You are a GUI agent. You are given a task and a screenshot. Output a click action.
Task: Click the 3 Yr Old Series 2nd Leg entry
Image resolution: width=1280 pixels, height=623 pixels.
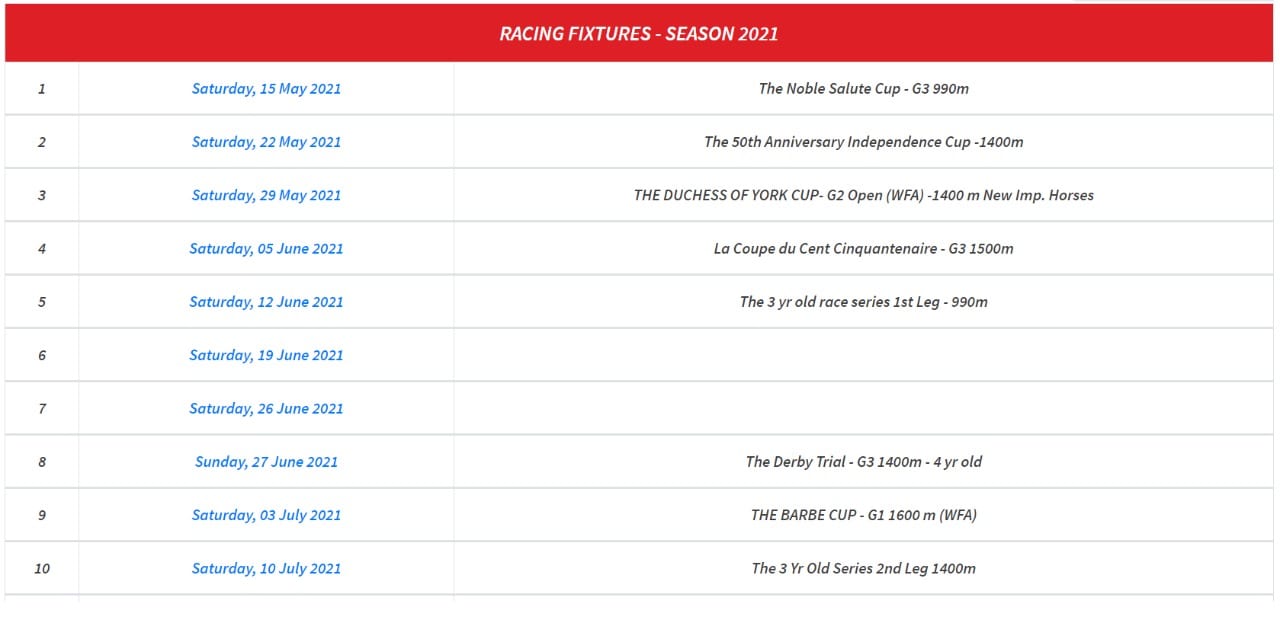click(x=864, y=569)
